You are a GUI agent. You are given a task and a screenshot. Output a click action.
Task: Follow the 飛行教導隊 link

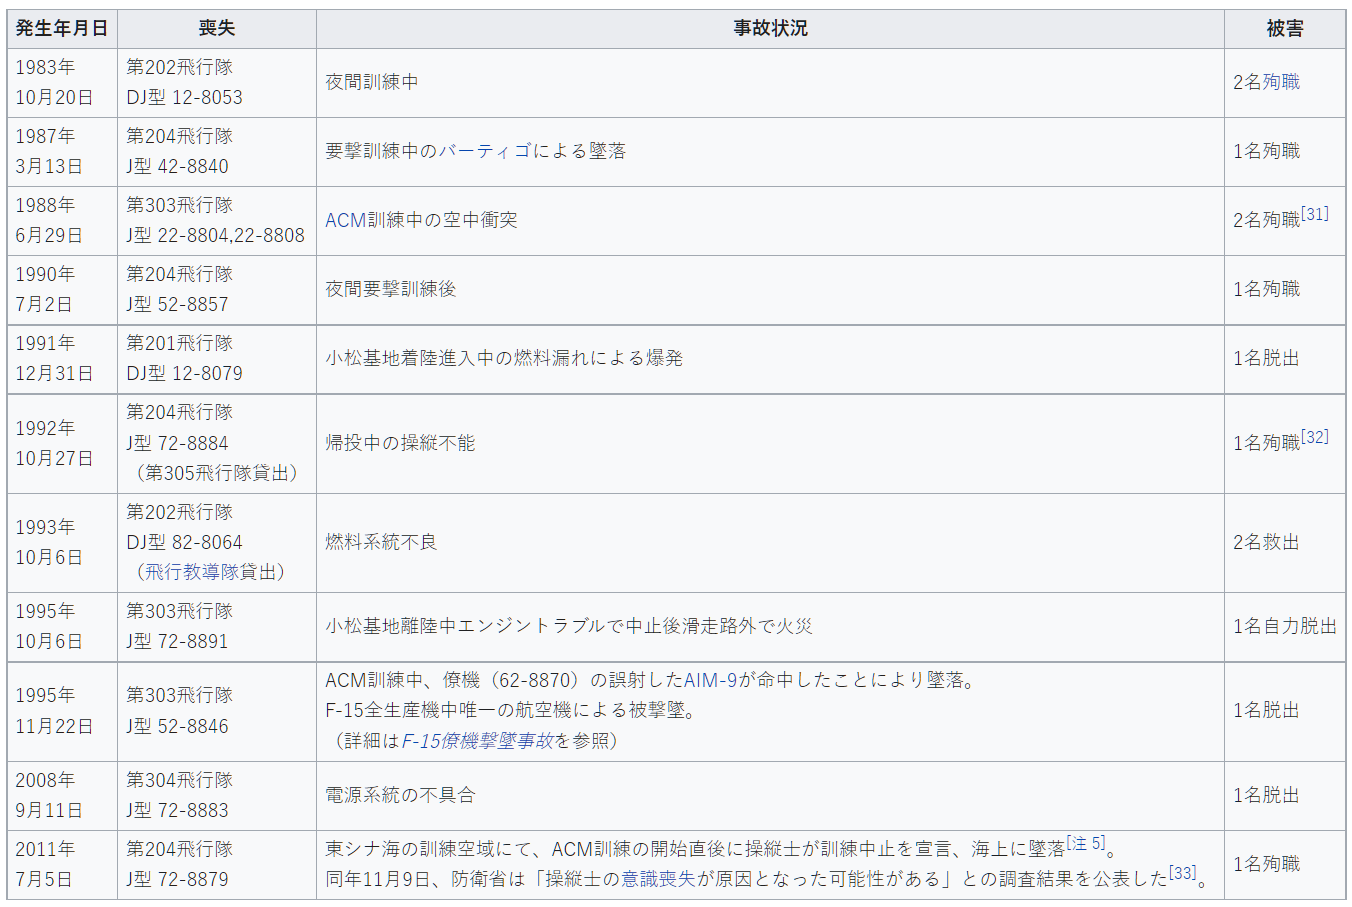pos(210,572)
